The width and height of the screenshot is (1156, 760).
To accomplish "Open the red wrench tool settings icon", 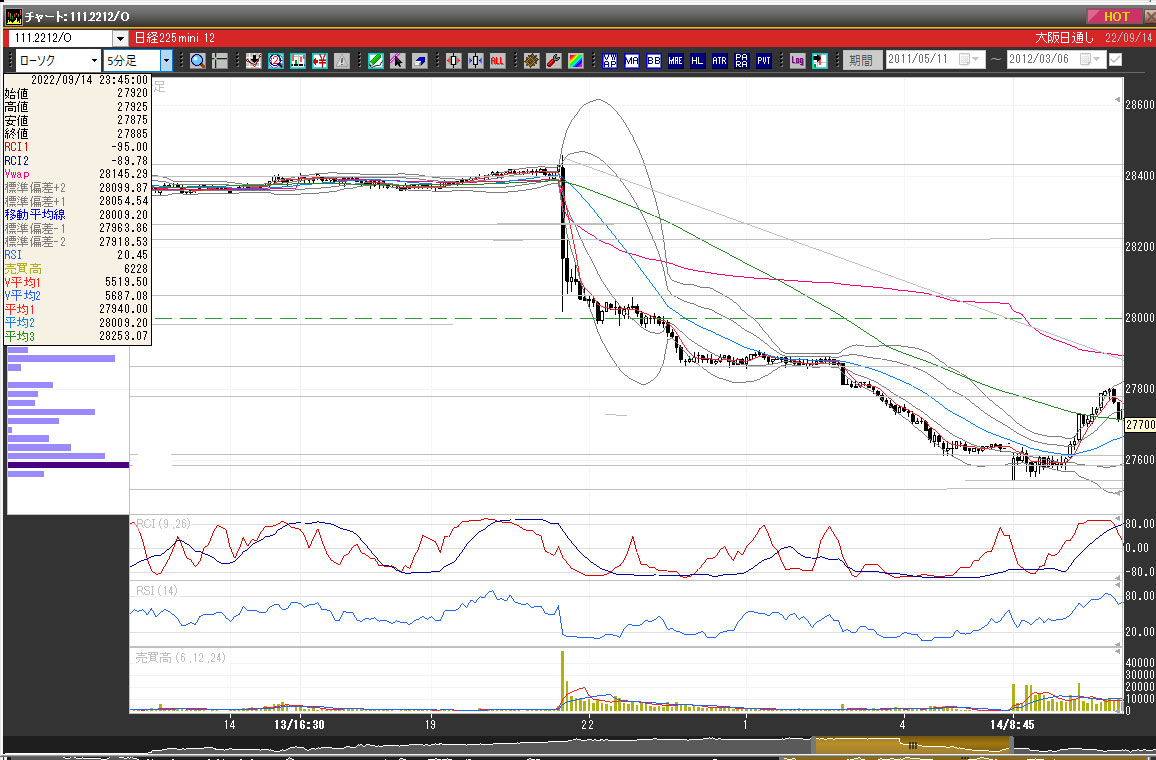I will pos(554,60).
